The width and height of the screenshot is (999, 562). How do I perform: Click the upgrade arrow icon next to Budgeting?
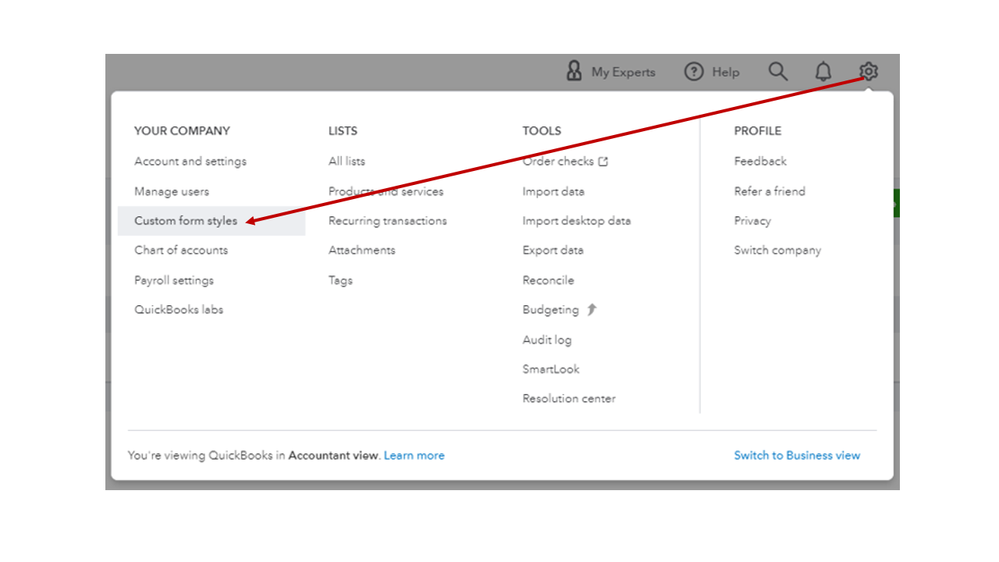click(592, 310)
